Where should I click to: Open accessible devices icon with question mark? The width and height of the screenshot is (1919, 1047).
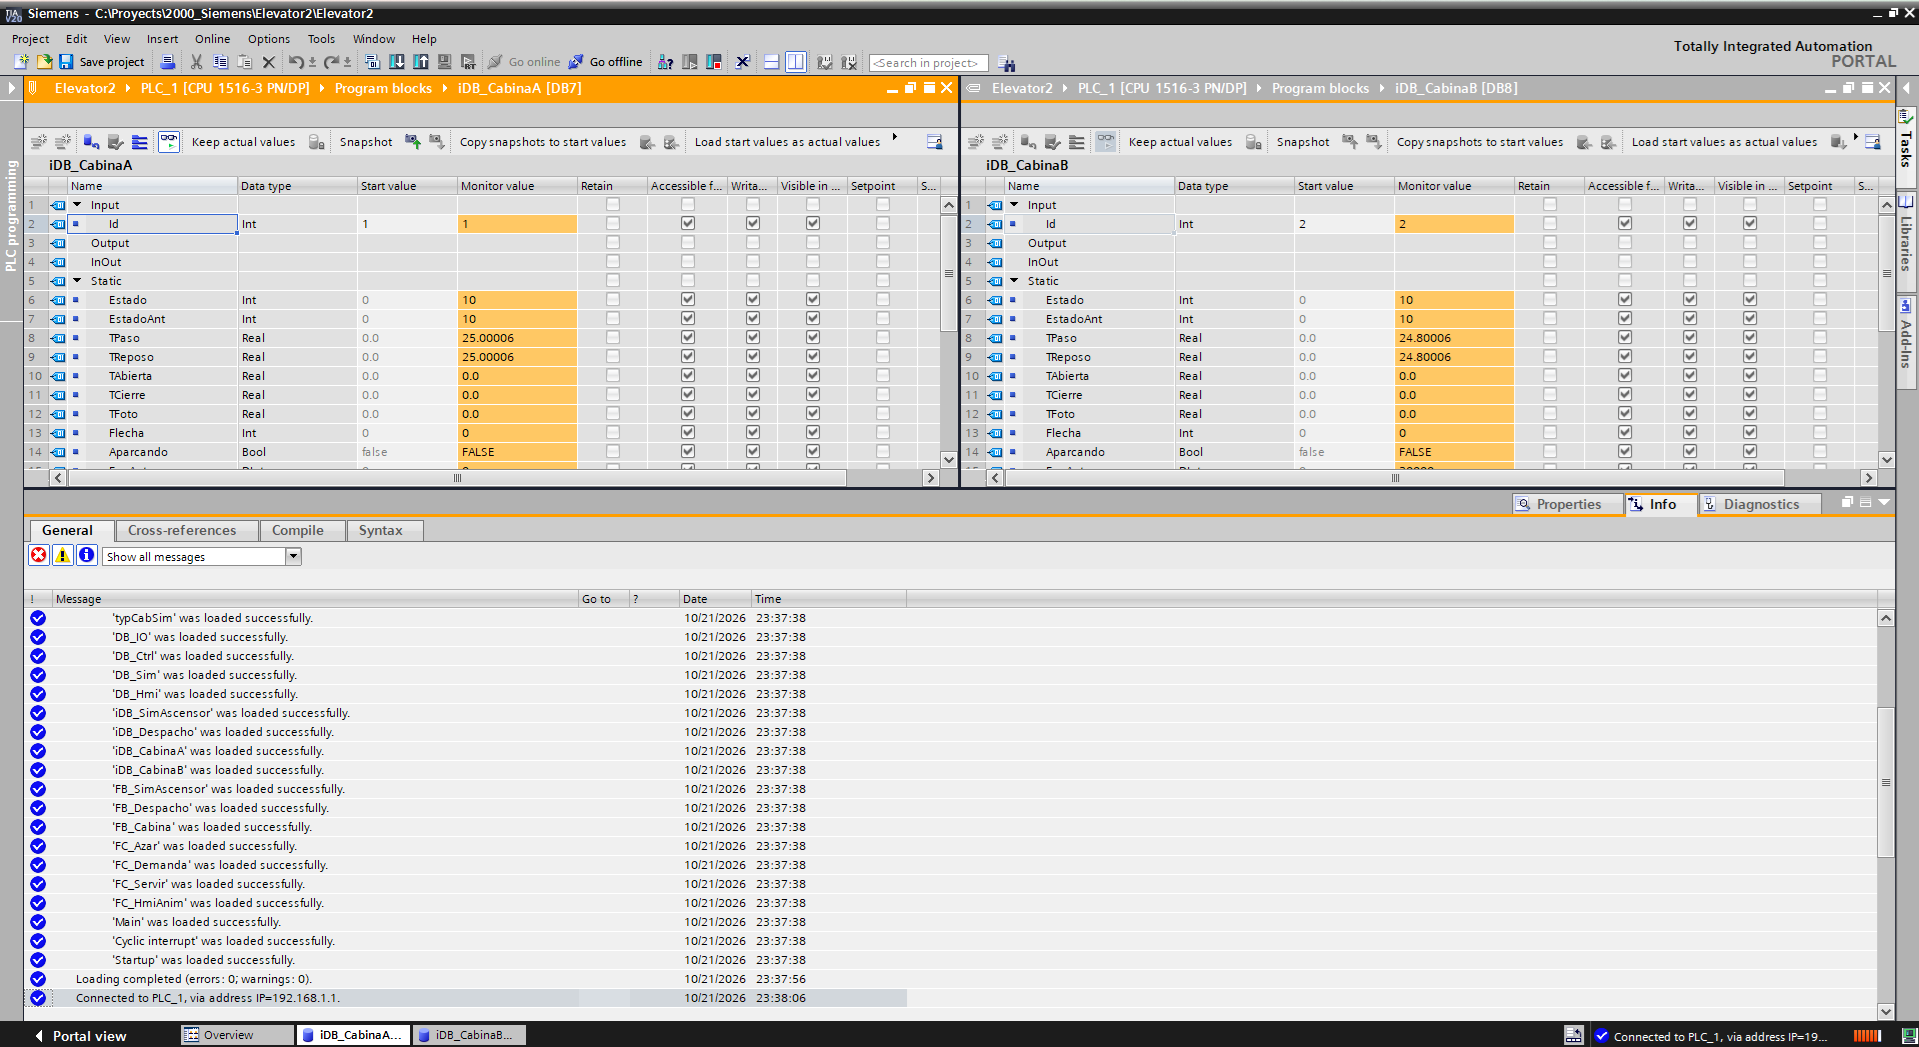point(665,62)
